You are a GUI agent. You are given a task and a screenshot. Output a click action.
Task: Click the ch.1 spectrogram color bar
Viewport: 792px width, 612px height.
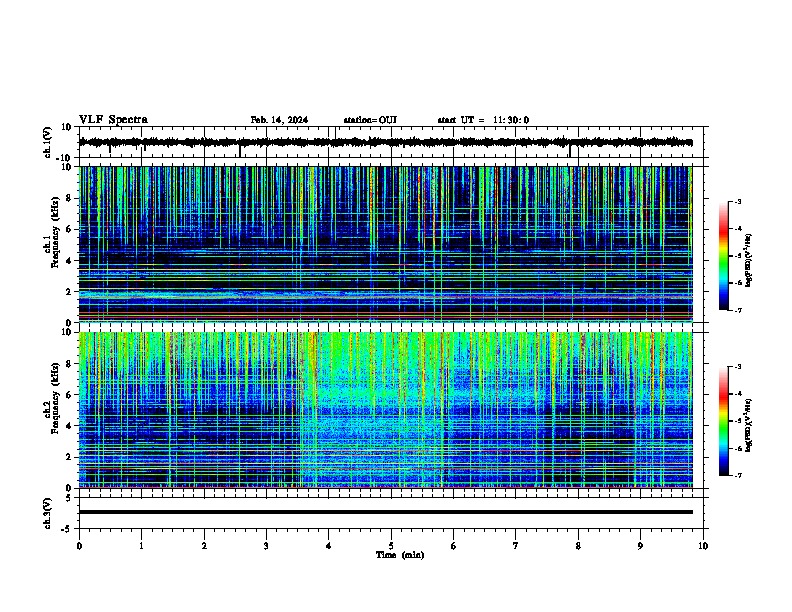point(724,256)
